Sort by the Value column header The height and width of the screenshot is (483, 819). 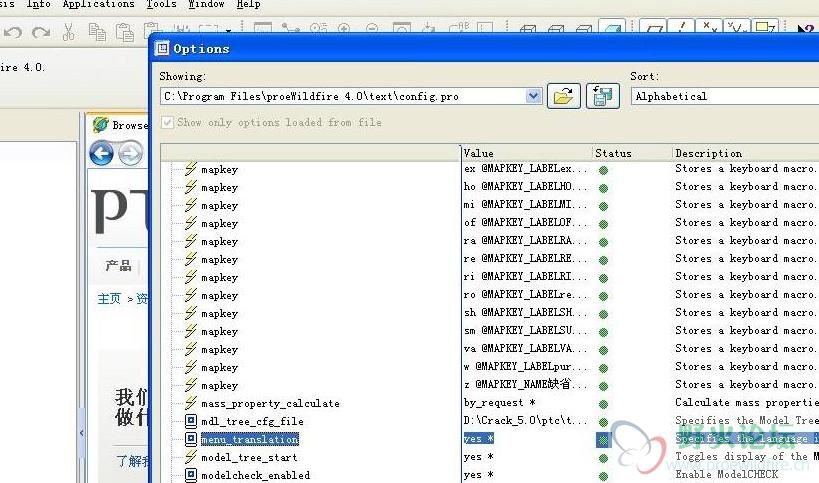[x=527, y=153]
